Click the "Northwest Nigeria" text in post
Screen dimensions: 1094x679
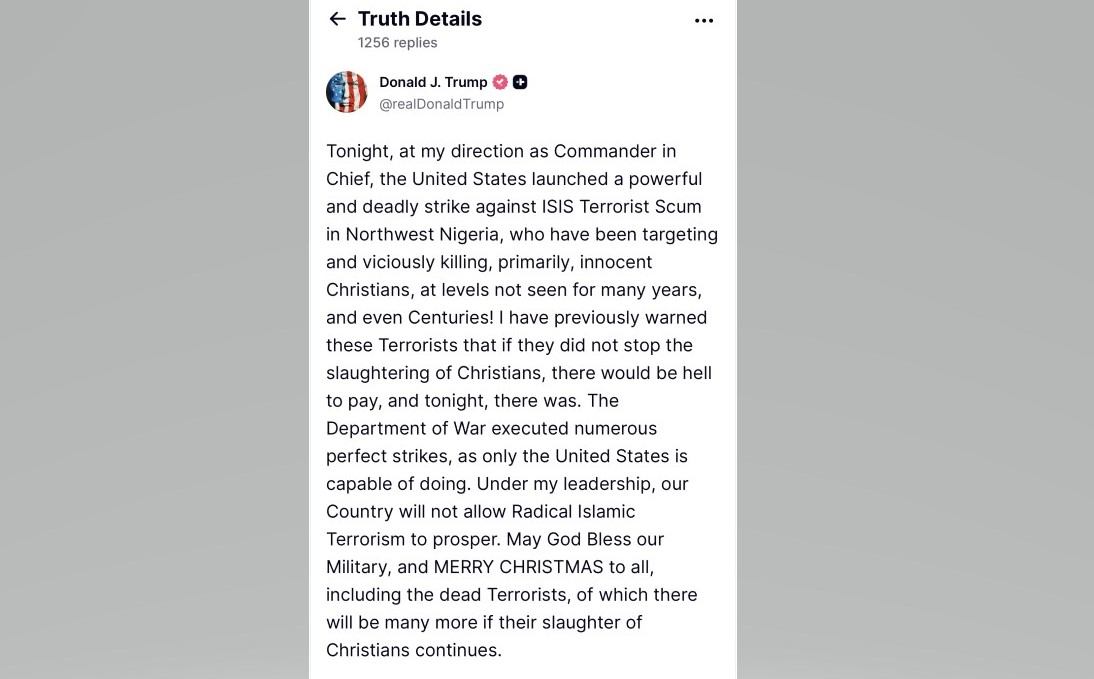tap(418, 235)
